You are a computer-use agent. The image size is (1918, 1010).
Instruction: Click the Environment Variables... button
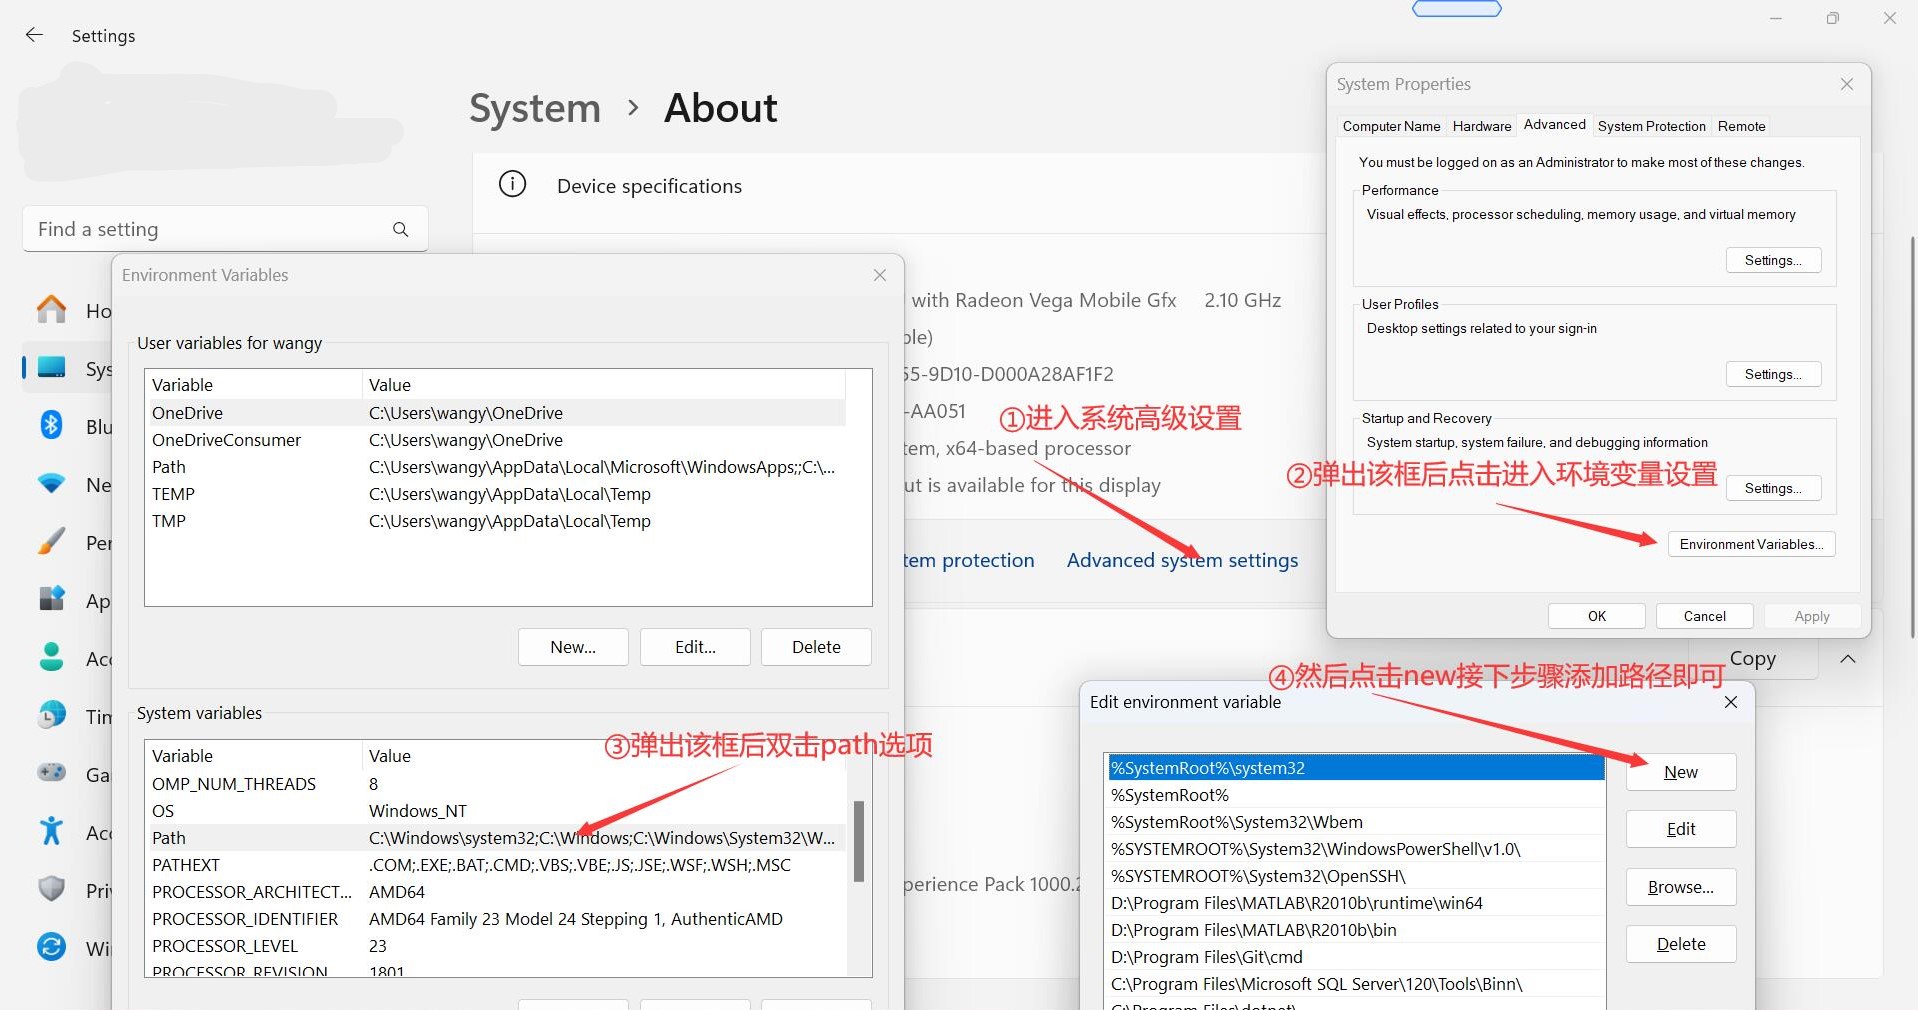click(1751, 544)
